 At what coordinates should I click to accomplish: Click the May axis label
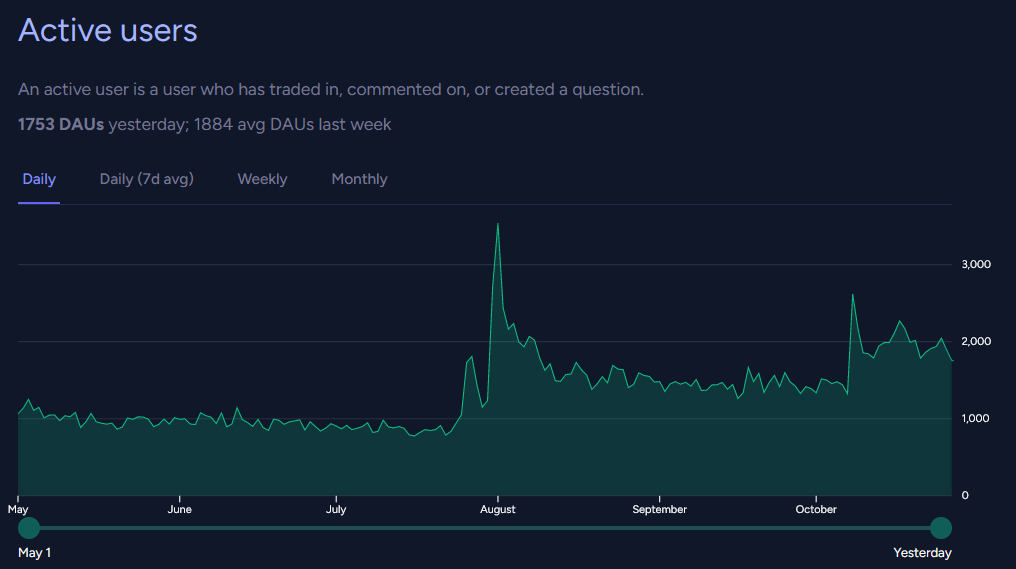(x=18, y=509)
